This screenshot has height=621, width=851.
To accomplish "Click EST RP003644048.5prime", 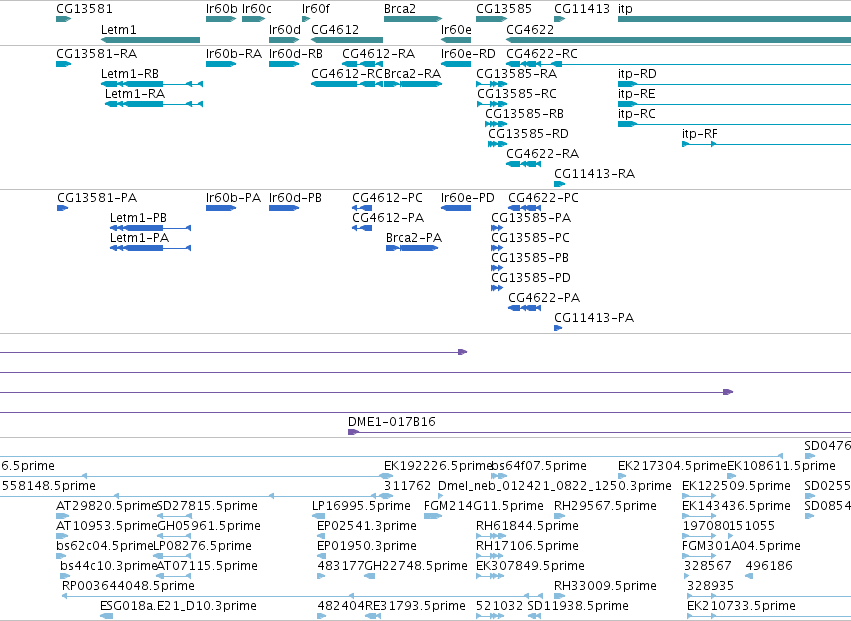I will (128, 586).
